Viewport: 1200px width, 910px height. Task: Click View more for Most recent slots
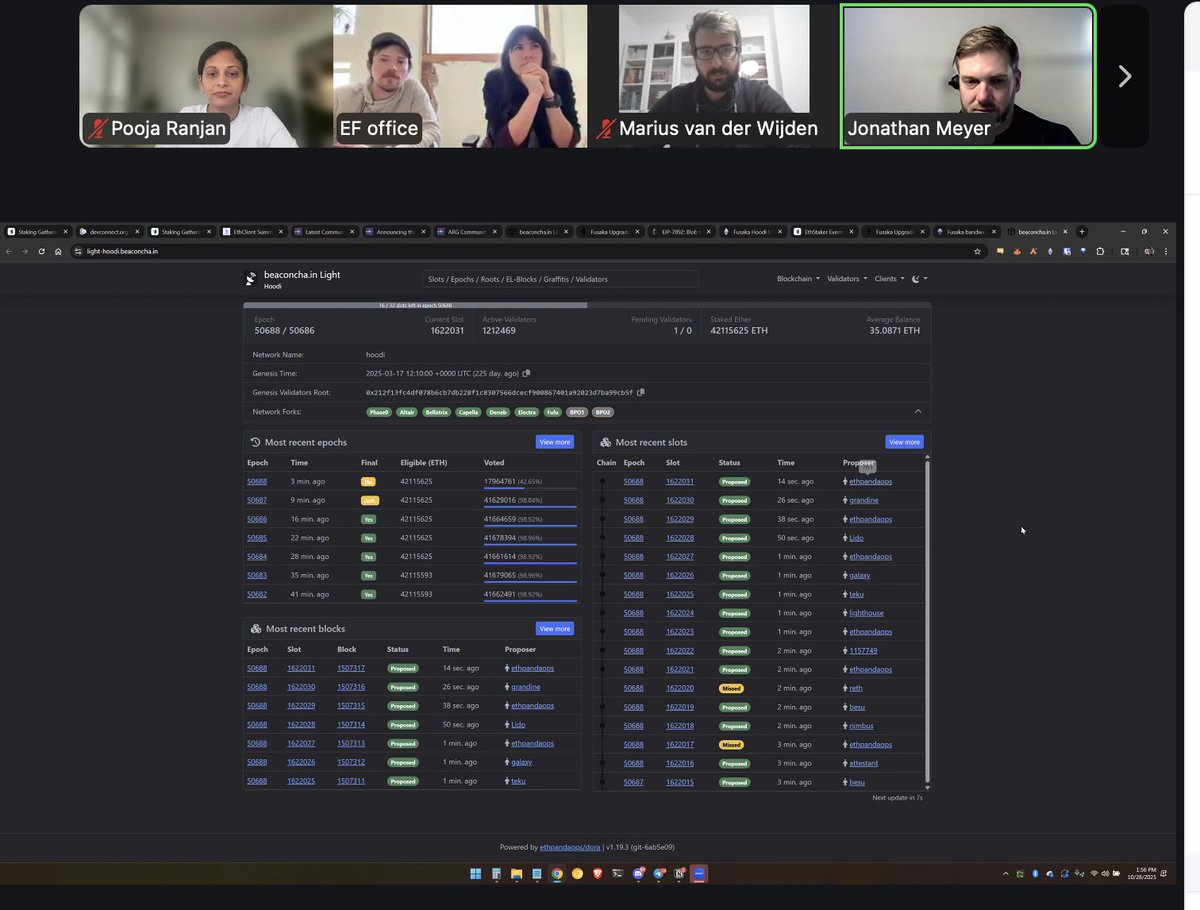coord(904,442)
